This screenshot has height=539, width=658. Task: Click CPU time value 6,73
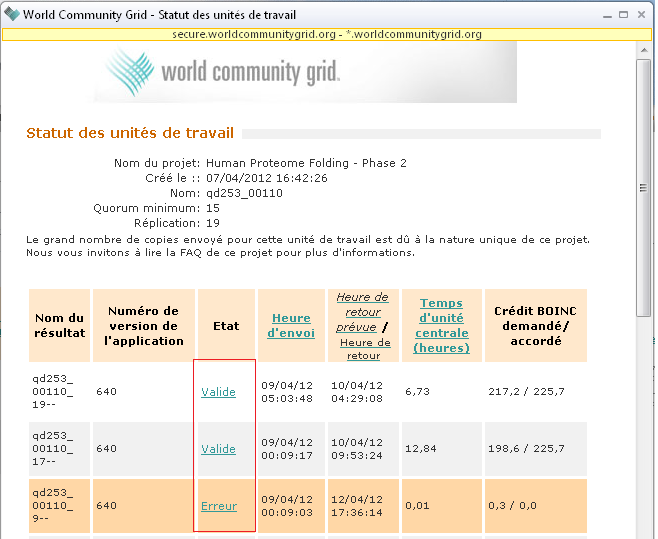pos(417,392)
